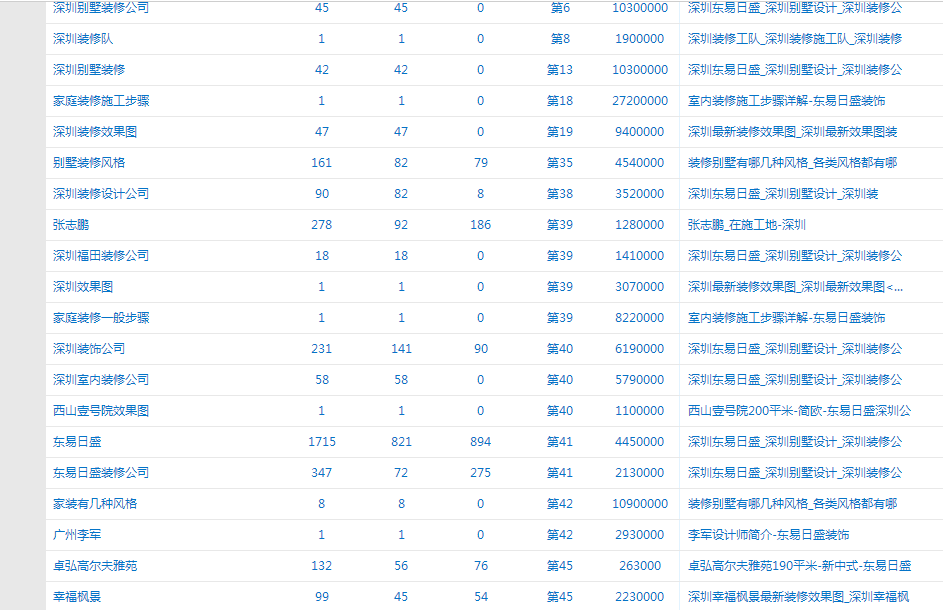
Task: Select result count 4540000
Action: click(x=640, y=163)
